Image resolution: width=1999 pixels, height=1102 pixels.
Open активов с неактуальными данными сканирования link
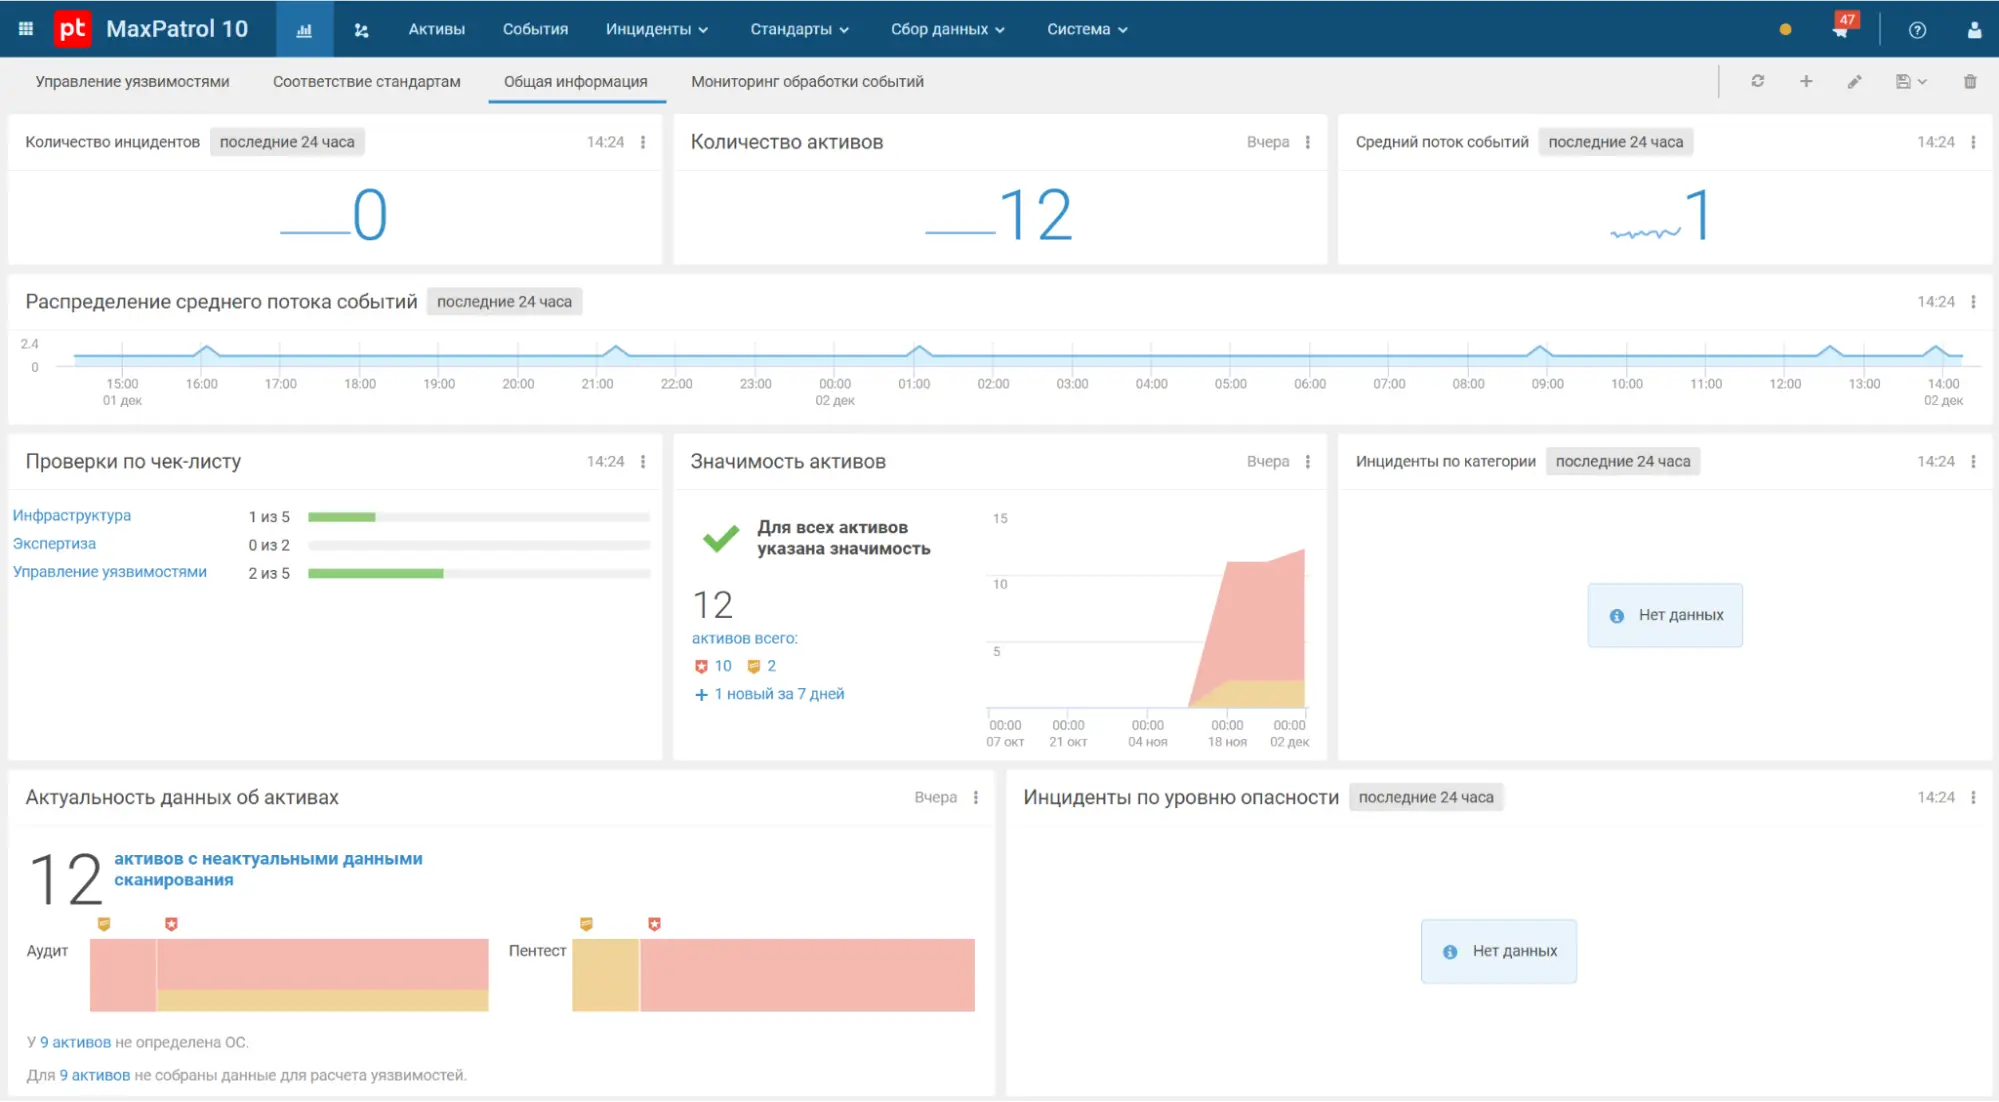(x=268, y=869)
